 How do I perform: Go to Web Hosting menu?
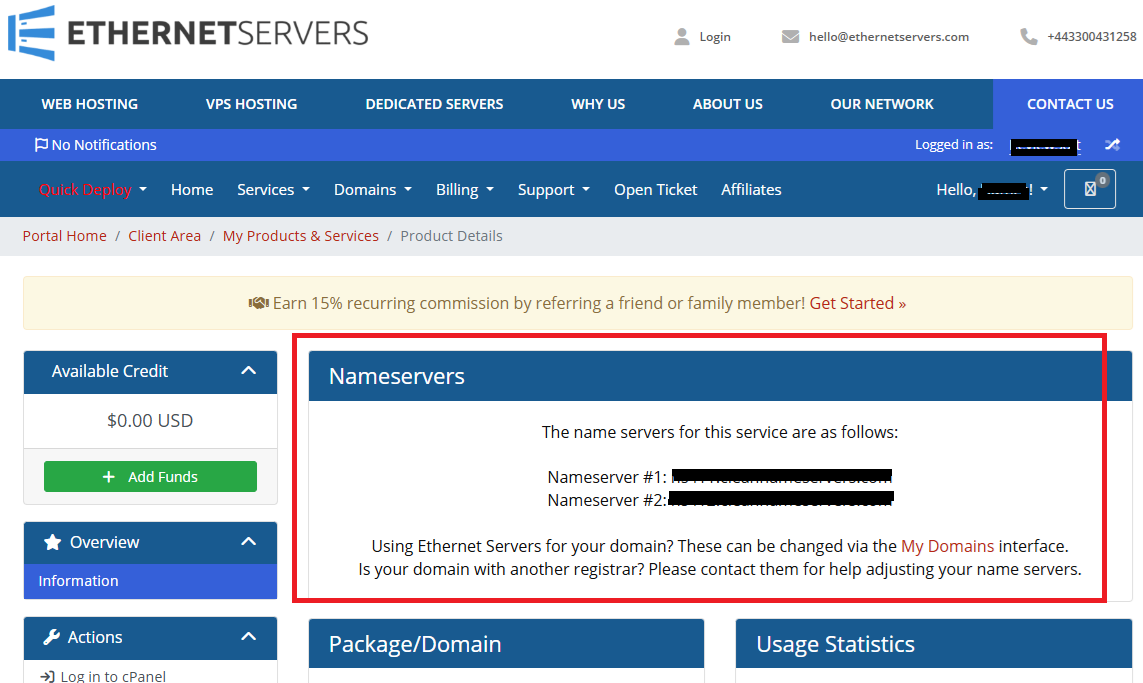90,104
